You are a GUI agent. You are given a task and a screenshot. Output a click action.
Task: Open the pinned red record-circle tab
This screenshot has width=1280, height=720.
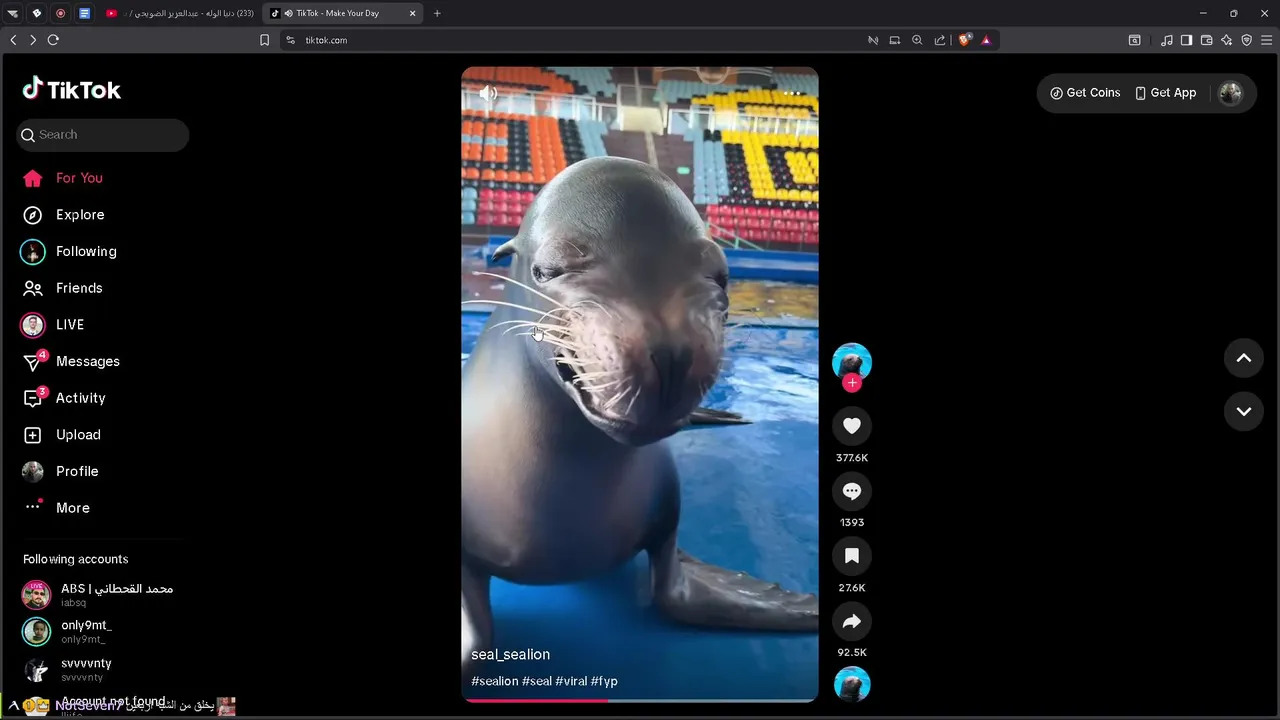[61, 13]
